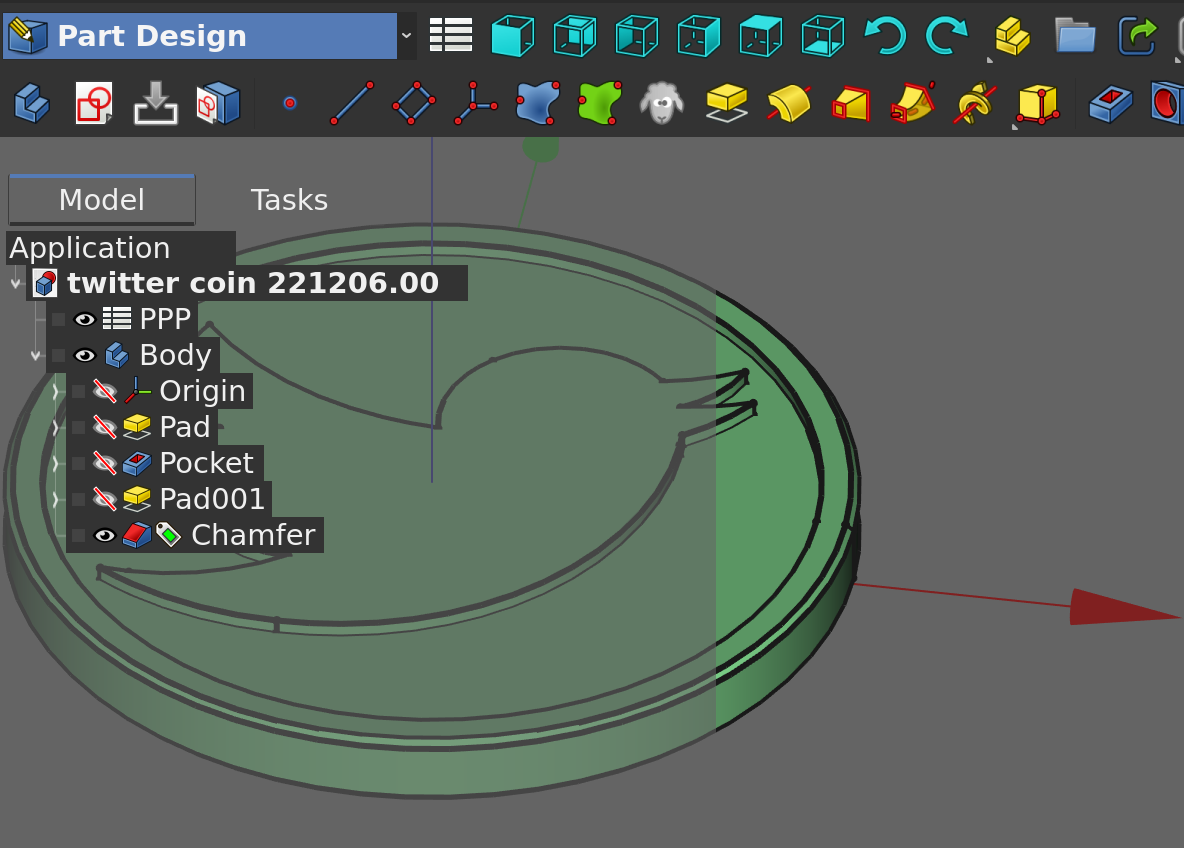Collapse the twitter coin 221206.00 document

point(16,284)
